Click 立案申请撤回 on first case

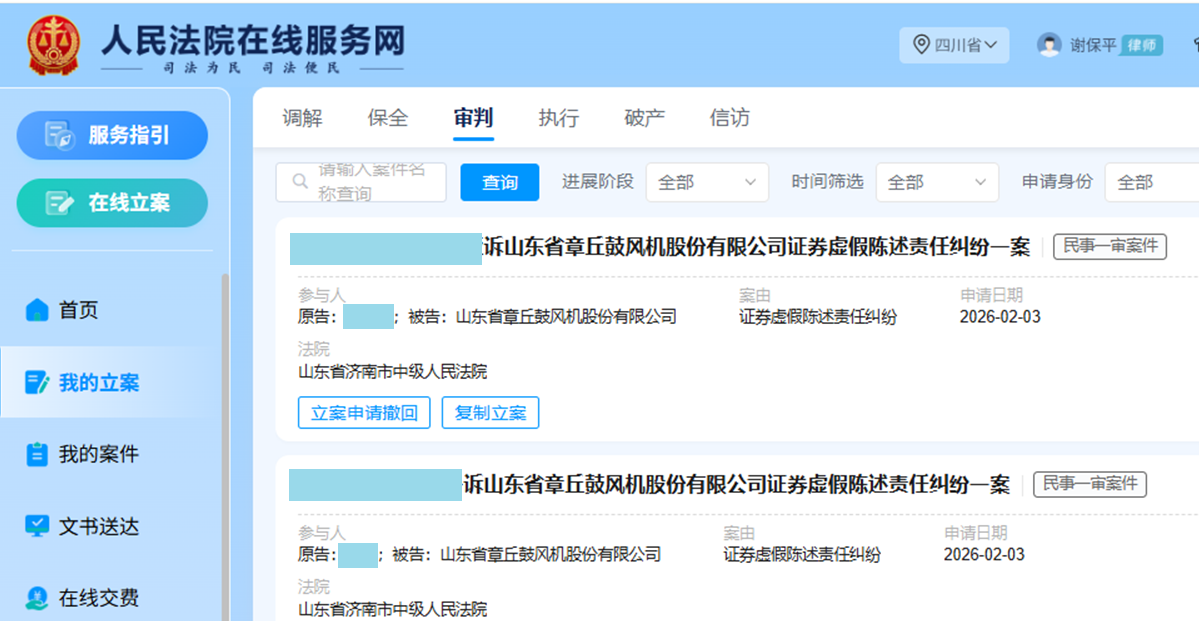pyautogui.click(x=364, y=413)
